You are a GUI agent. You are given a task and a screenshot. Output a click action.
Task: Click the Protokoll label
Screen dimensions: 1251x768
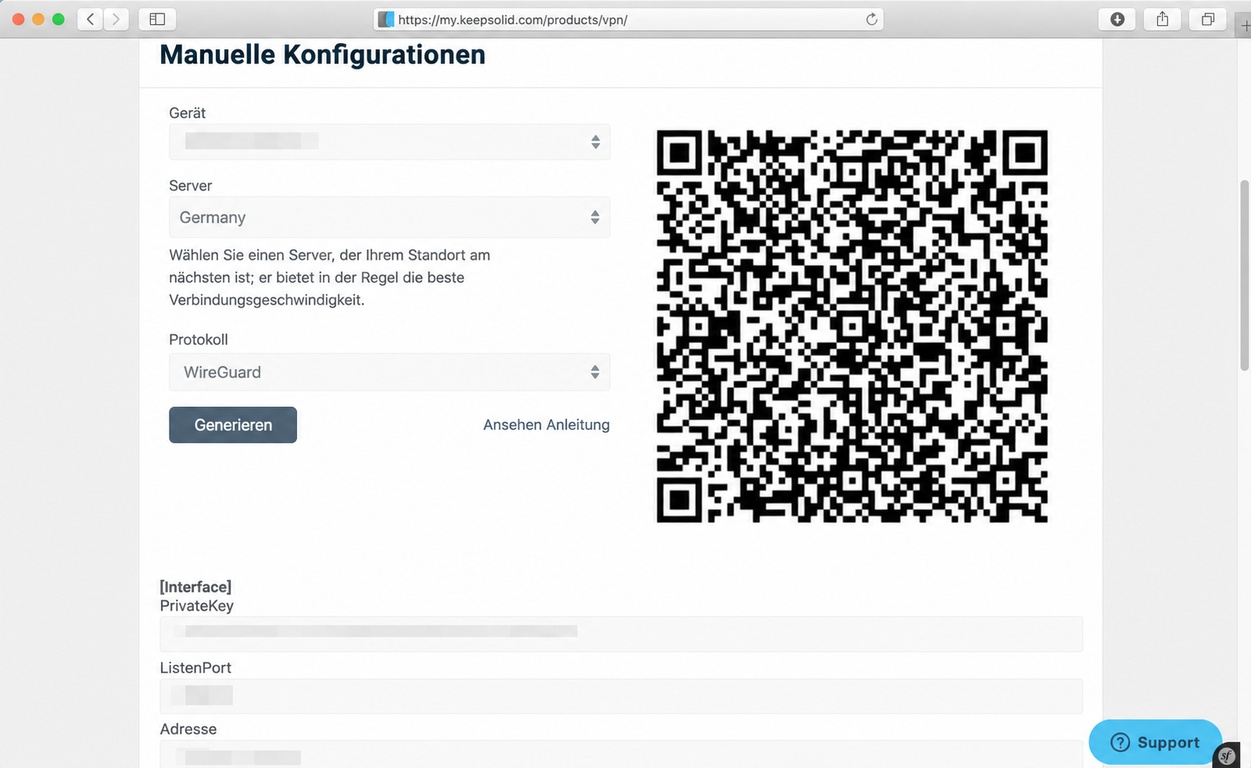(x=198, y=340)
